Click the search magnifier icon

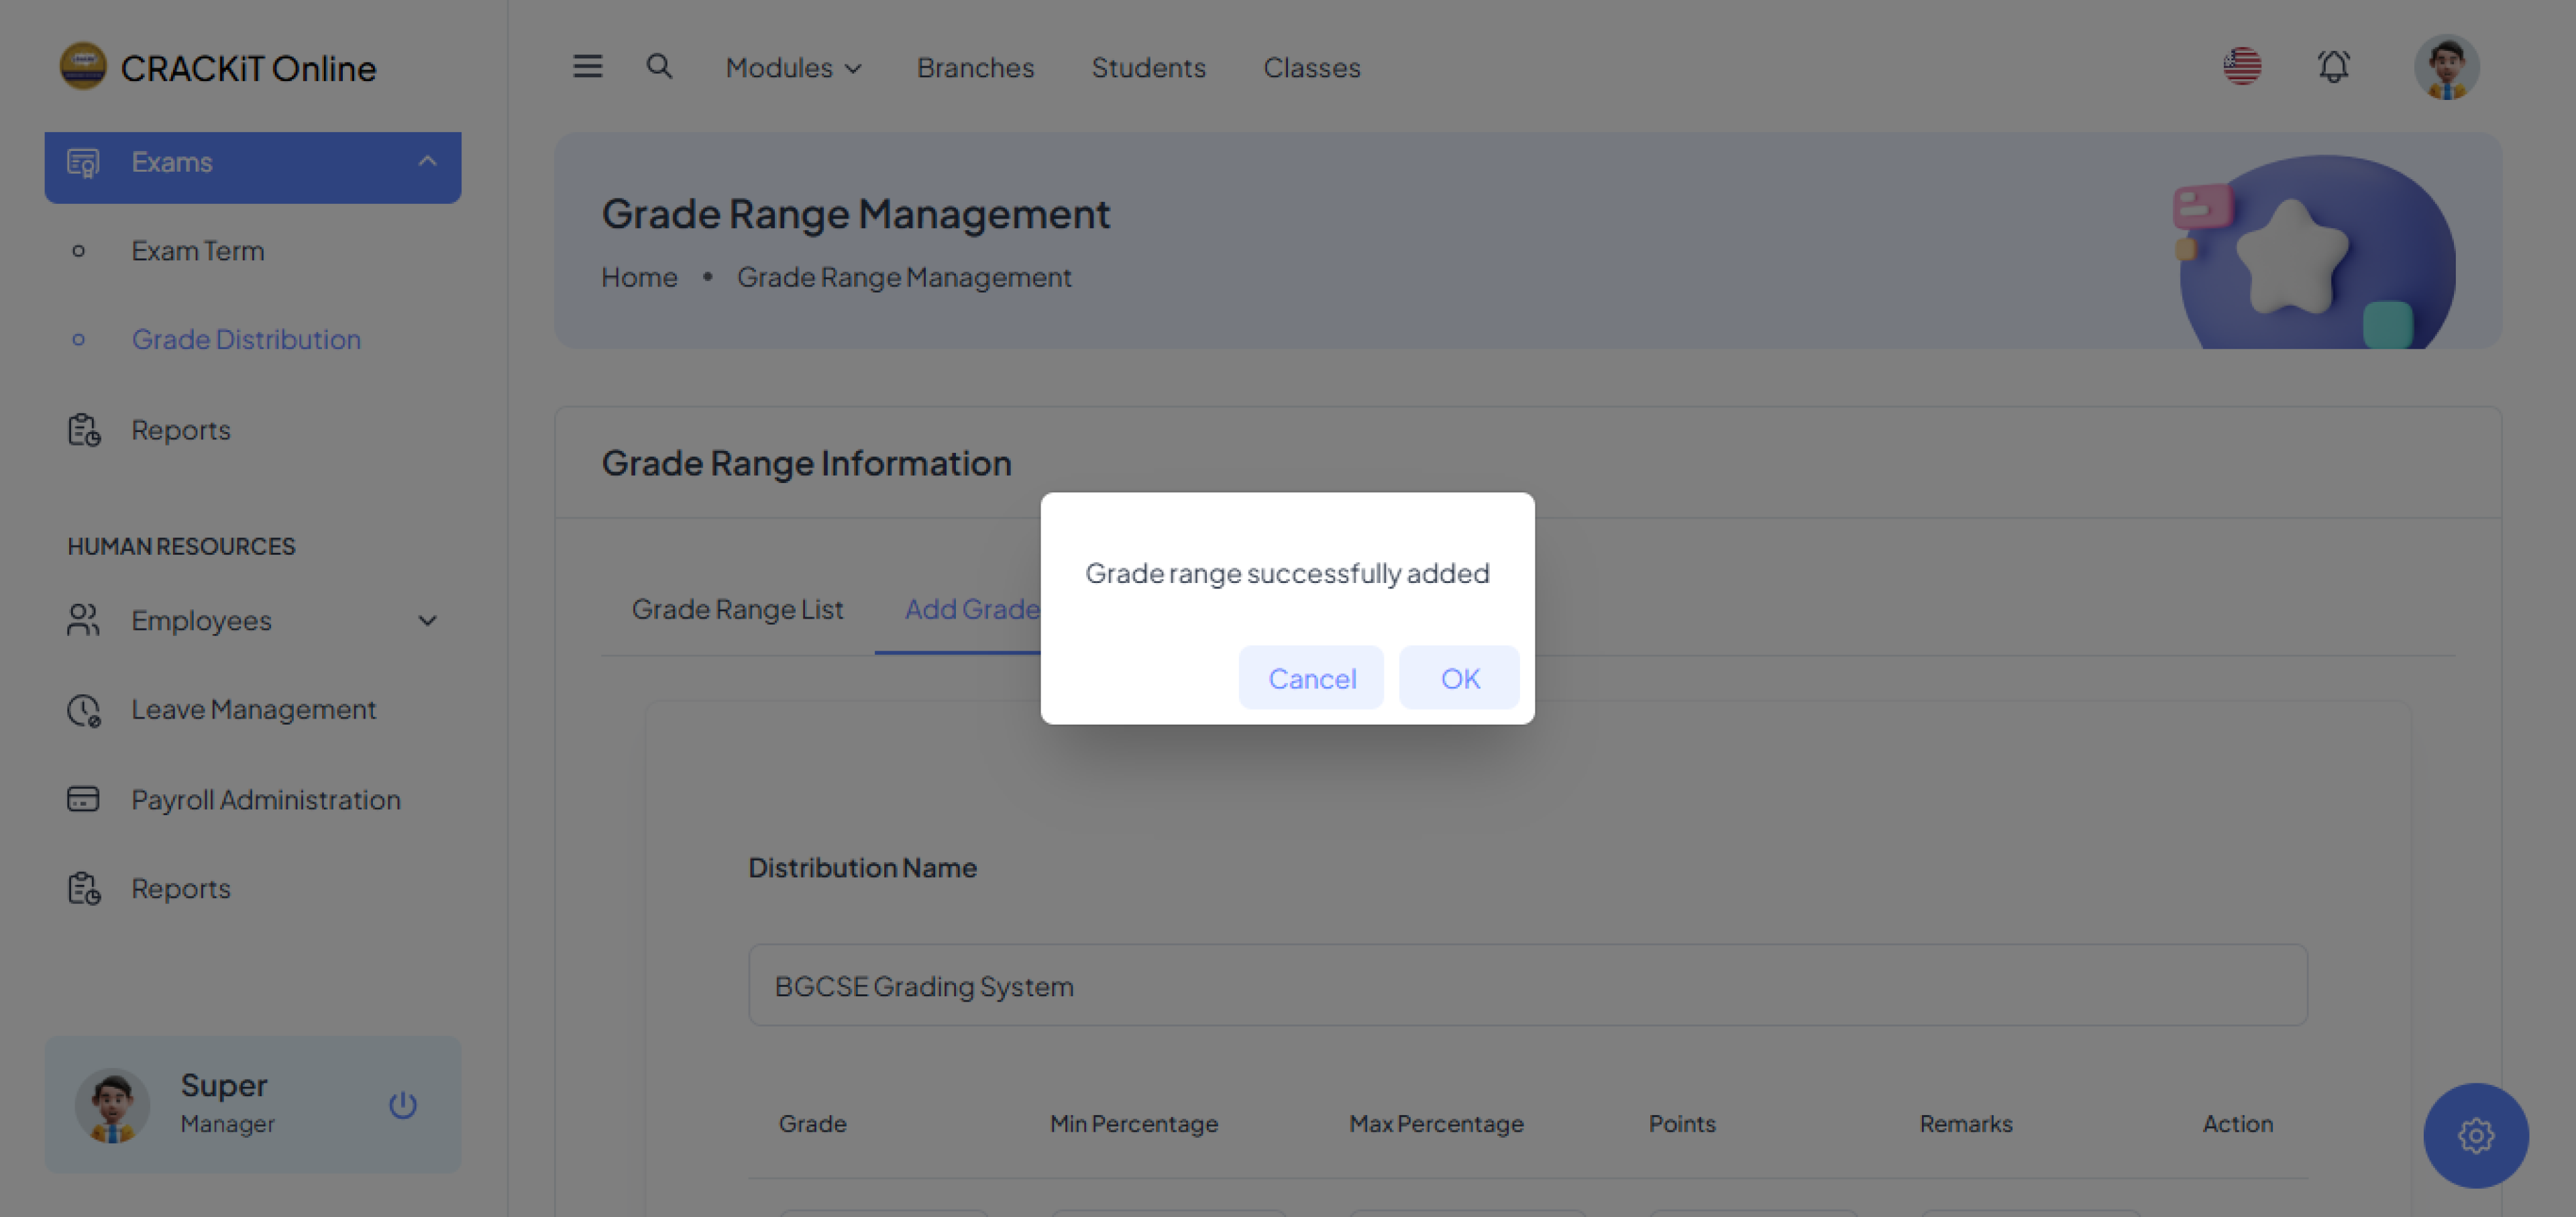point(659,67)
